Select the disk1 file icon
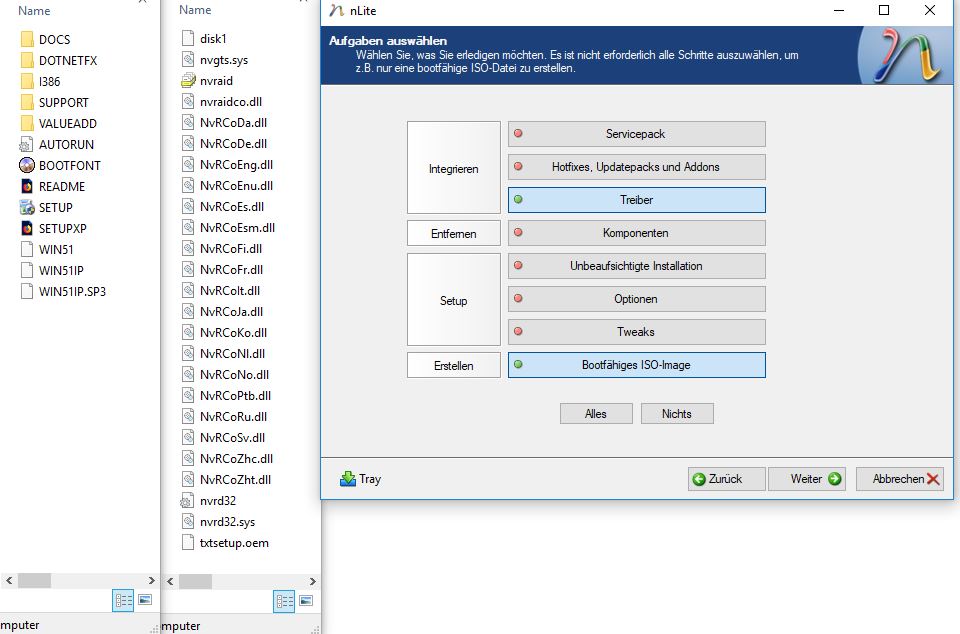The height and width of the screenshot is (634, 960). tap(188, 39)
